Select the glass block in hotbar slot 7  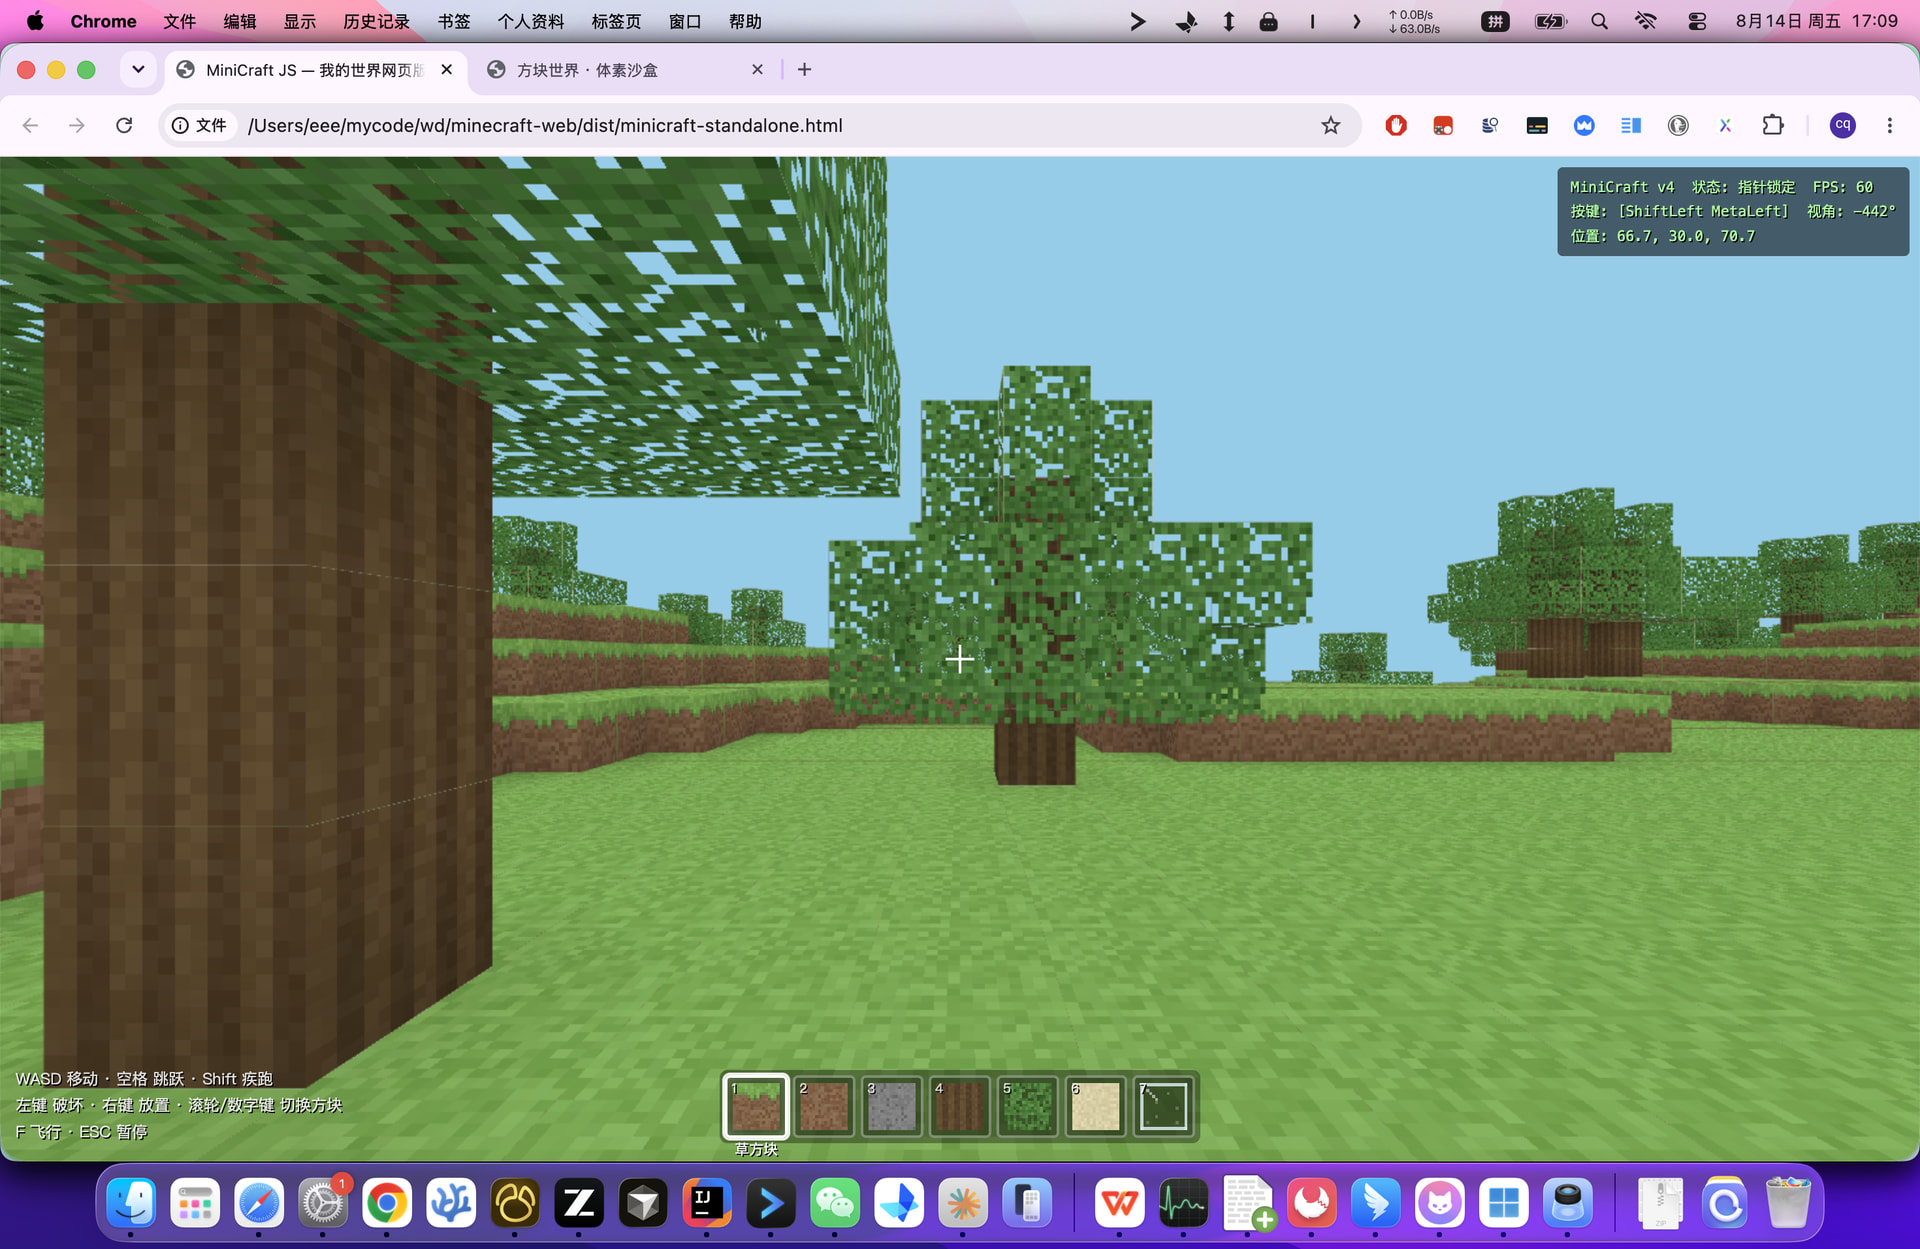point(1164,1106)
